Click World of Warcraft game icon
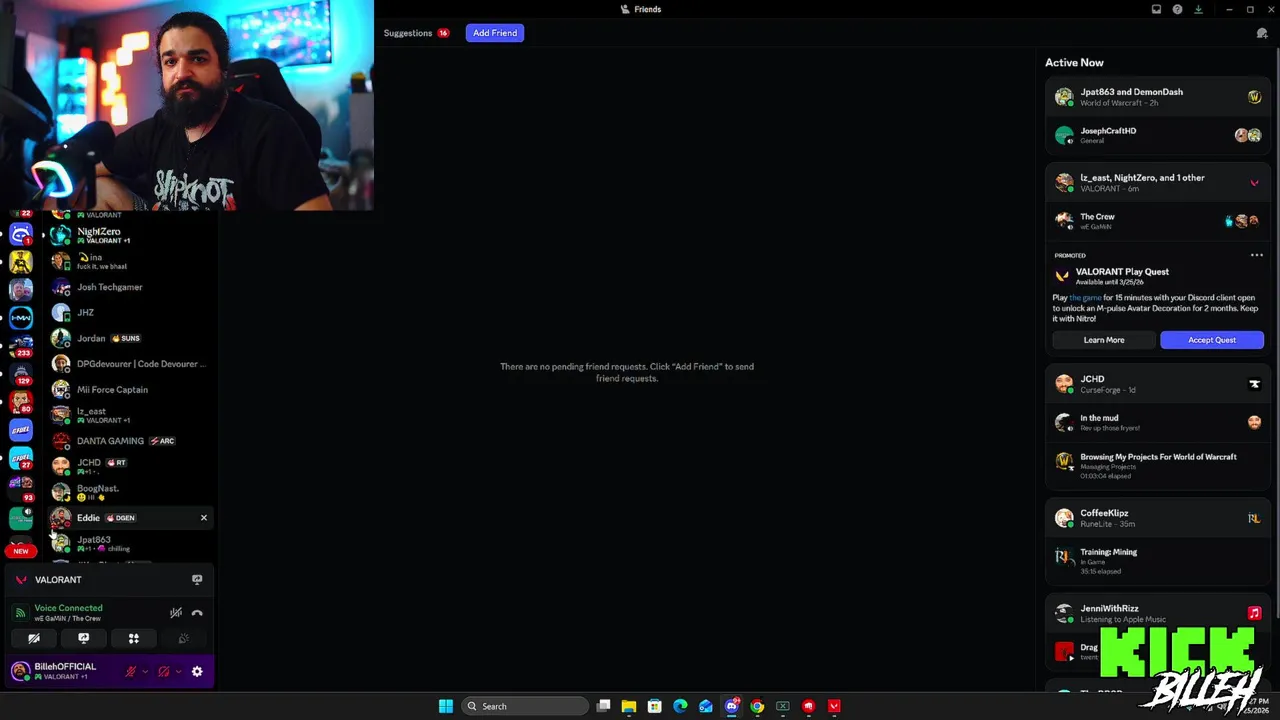 point(1254,97)
